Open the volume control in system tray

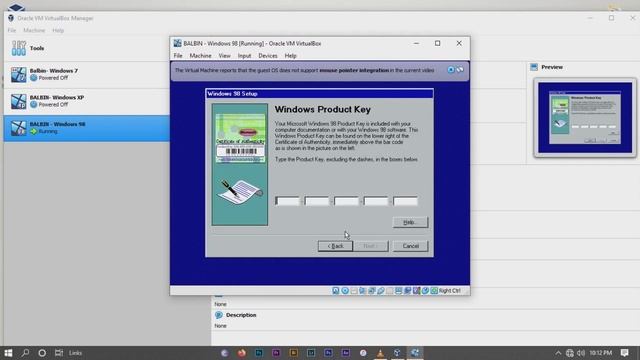click(x=581, y=353)
